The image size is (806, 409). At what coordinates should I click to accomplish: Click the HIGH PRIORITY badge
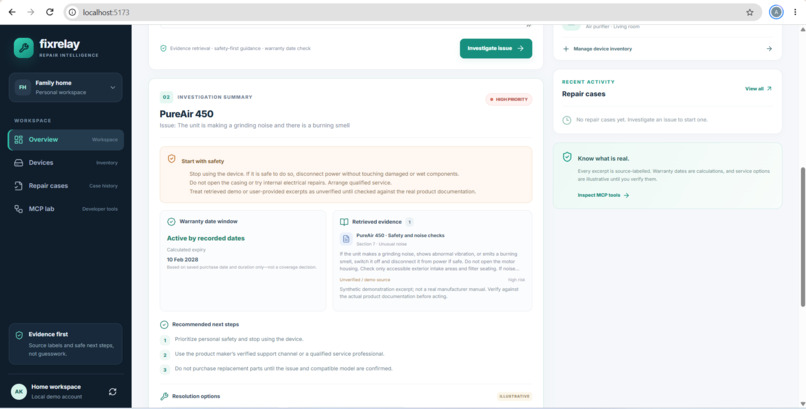[509, 99]
